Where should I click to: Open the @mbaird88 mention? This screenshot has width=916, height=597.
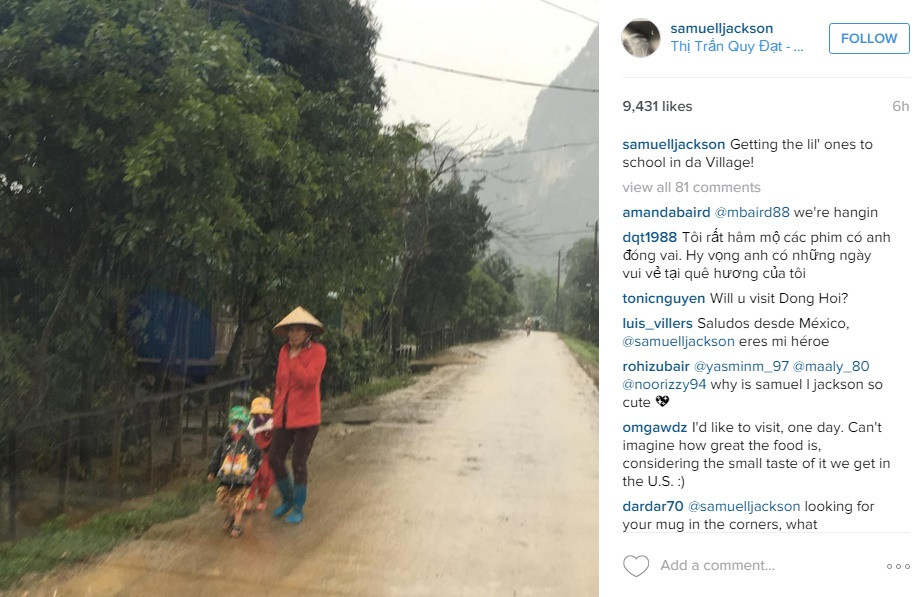point(752,213)
